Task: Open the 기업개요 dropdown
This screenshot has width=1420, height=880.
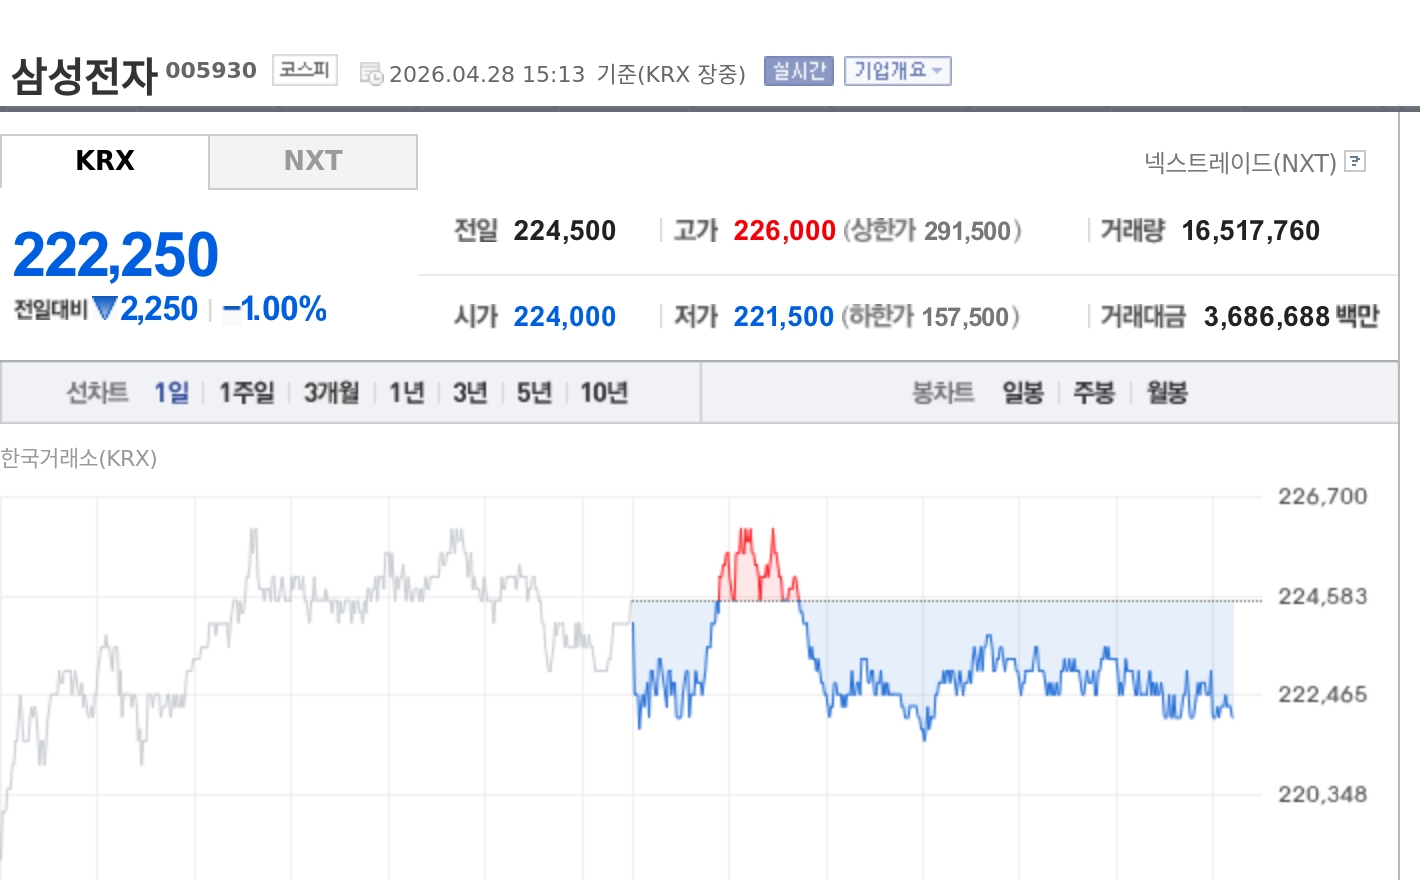Action: [x=893, y=71]
